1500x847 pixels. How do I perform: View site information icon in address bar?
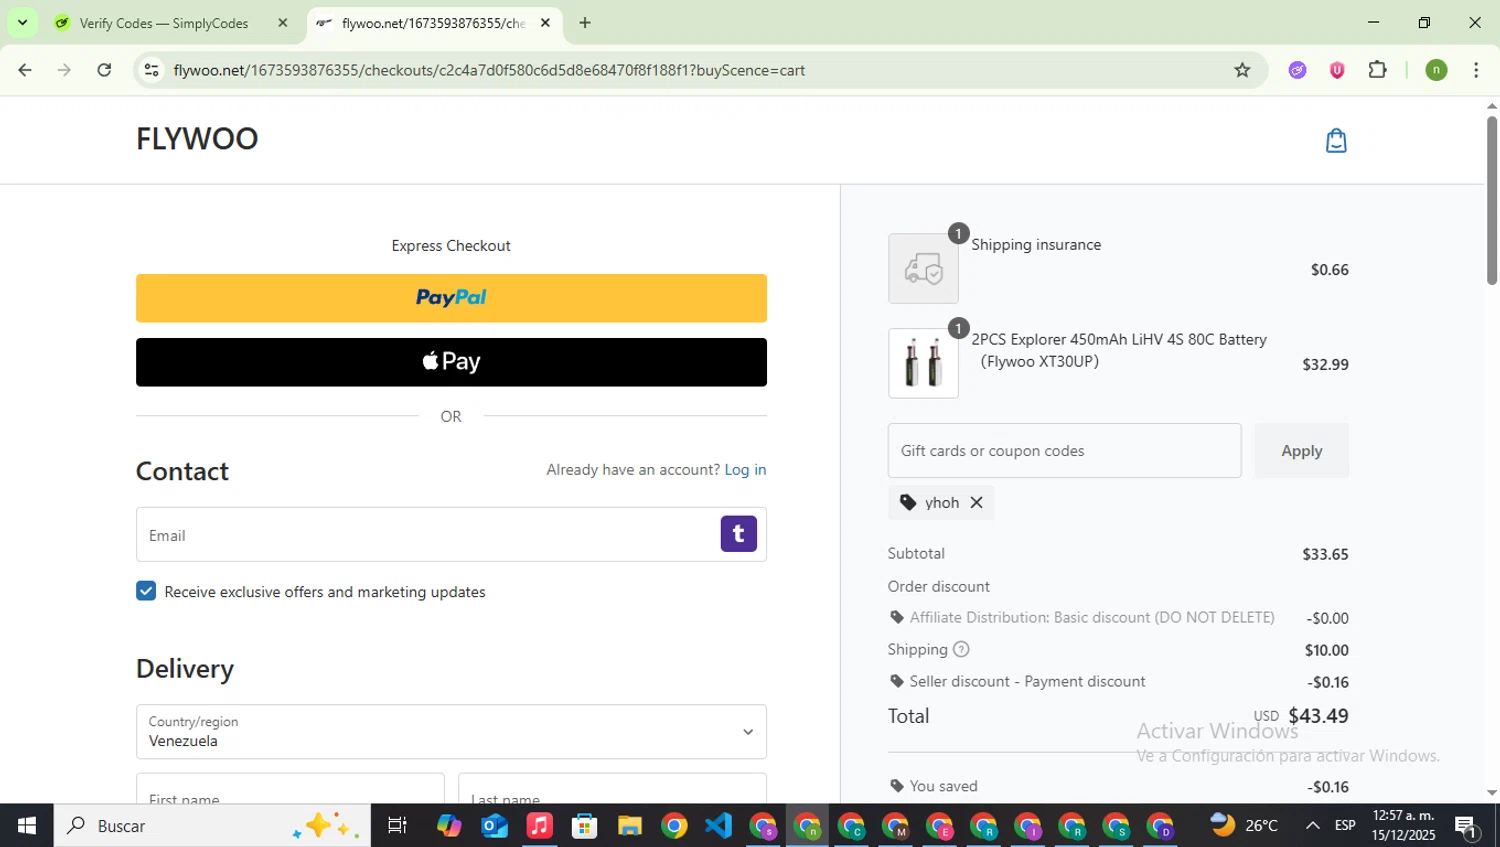click(151, 70)
